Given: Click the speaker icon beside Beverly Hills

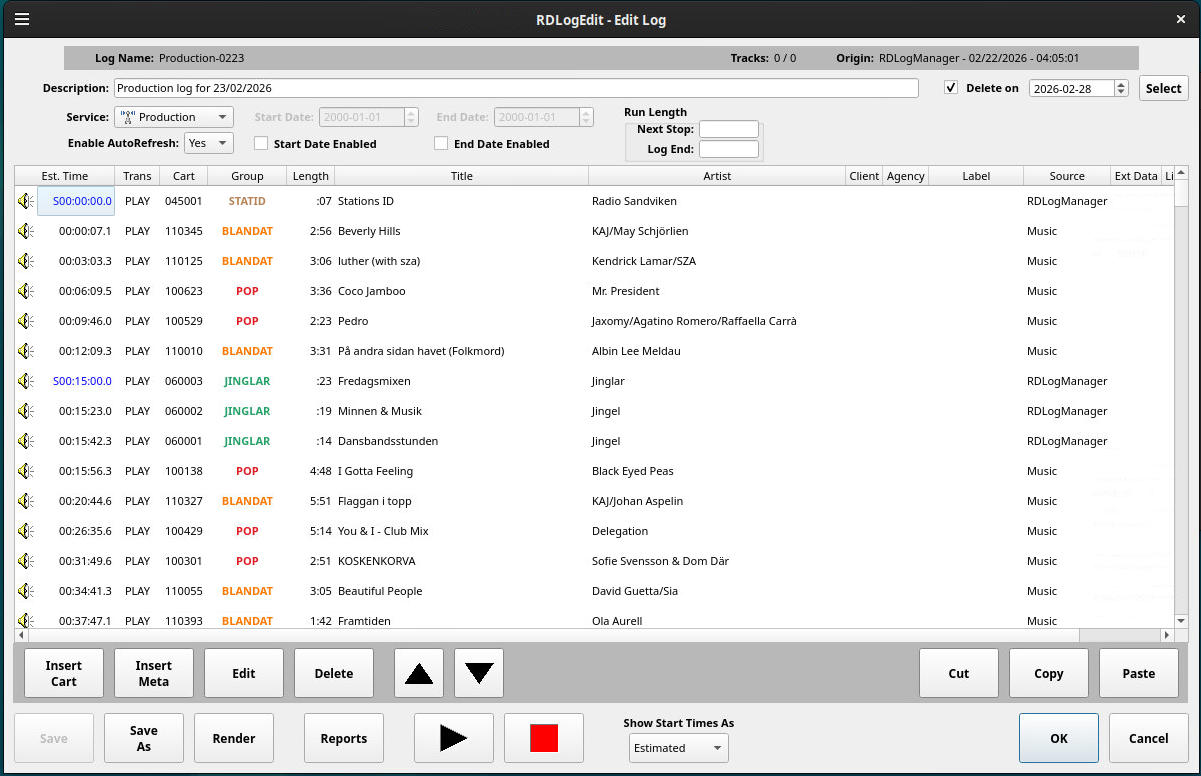Looking at the screenshot, I should click(x=26, y=231).
